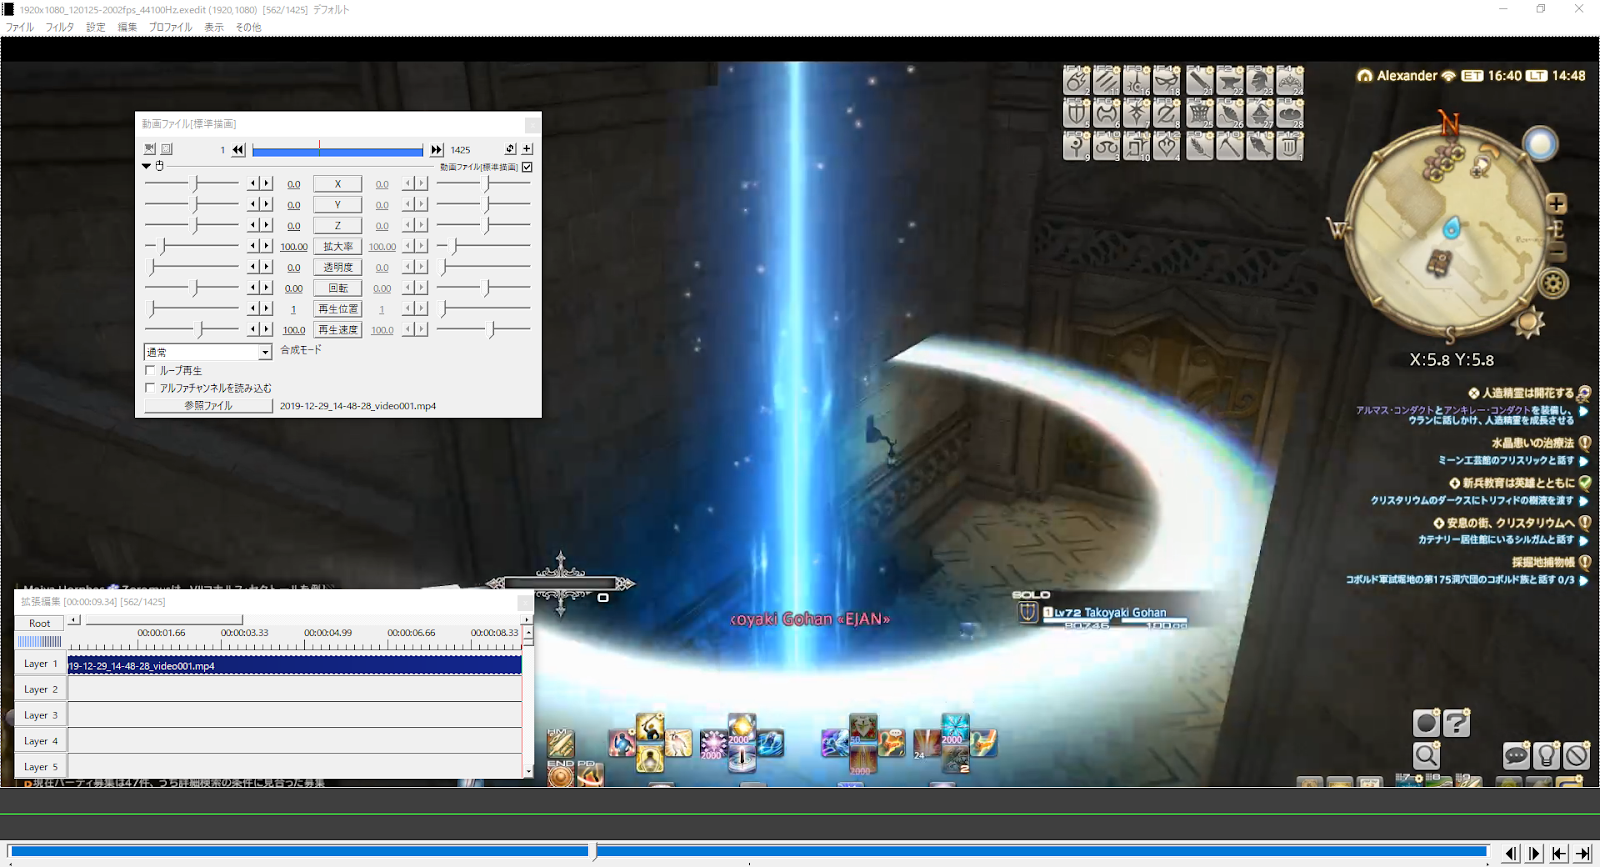Toggle Layer 3 visibility

[x=41, y=716]
